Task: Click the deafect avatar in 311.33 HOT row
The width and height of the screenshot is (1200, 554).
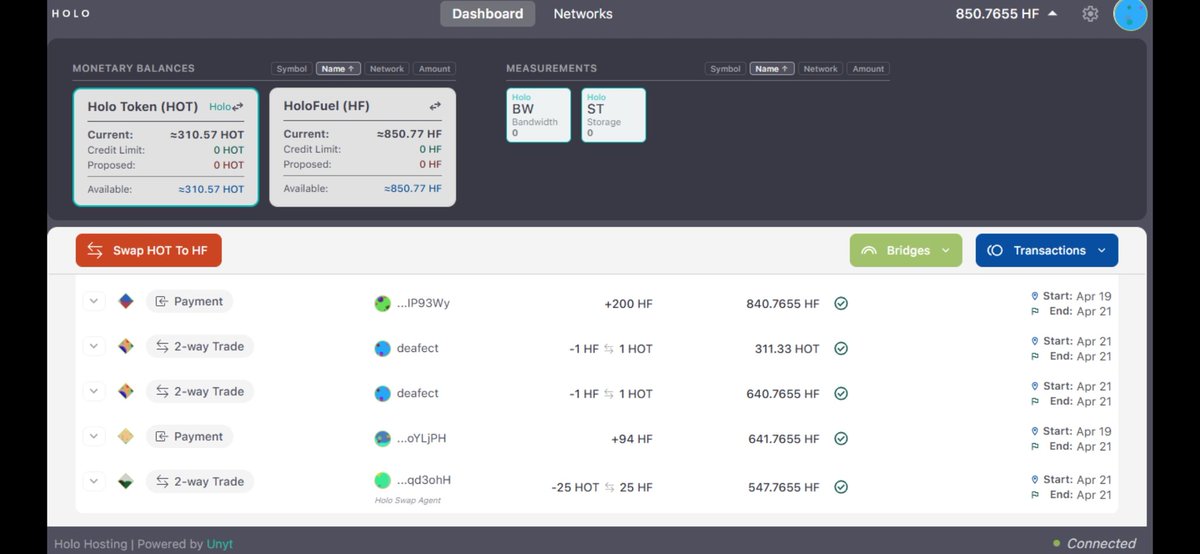Action: click(382, 348)
